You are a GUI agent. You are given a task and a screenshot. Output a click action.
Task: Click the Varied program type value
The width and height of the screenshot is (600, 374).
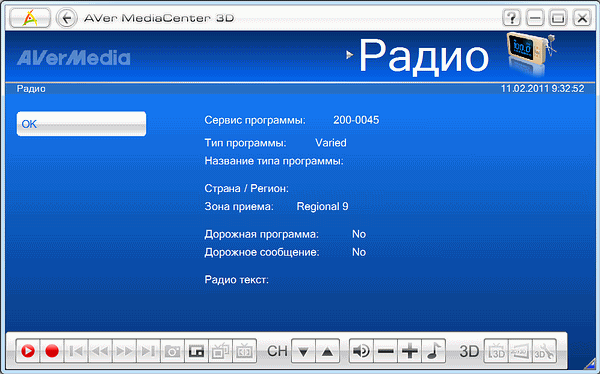pos(331,143)
